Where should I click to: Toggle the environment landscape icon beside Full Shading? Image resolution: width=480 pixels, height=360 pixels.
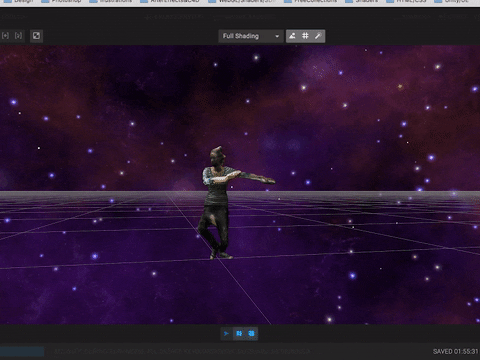coord(292,36)
